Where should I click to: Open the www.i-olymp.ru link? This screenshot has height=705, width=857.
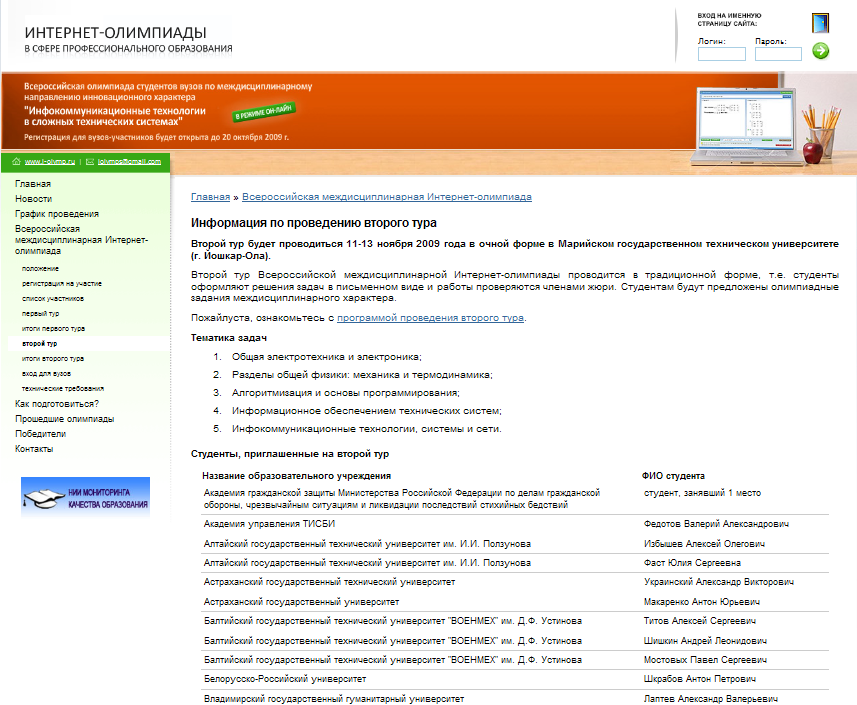(50, 162)
